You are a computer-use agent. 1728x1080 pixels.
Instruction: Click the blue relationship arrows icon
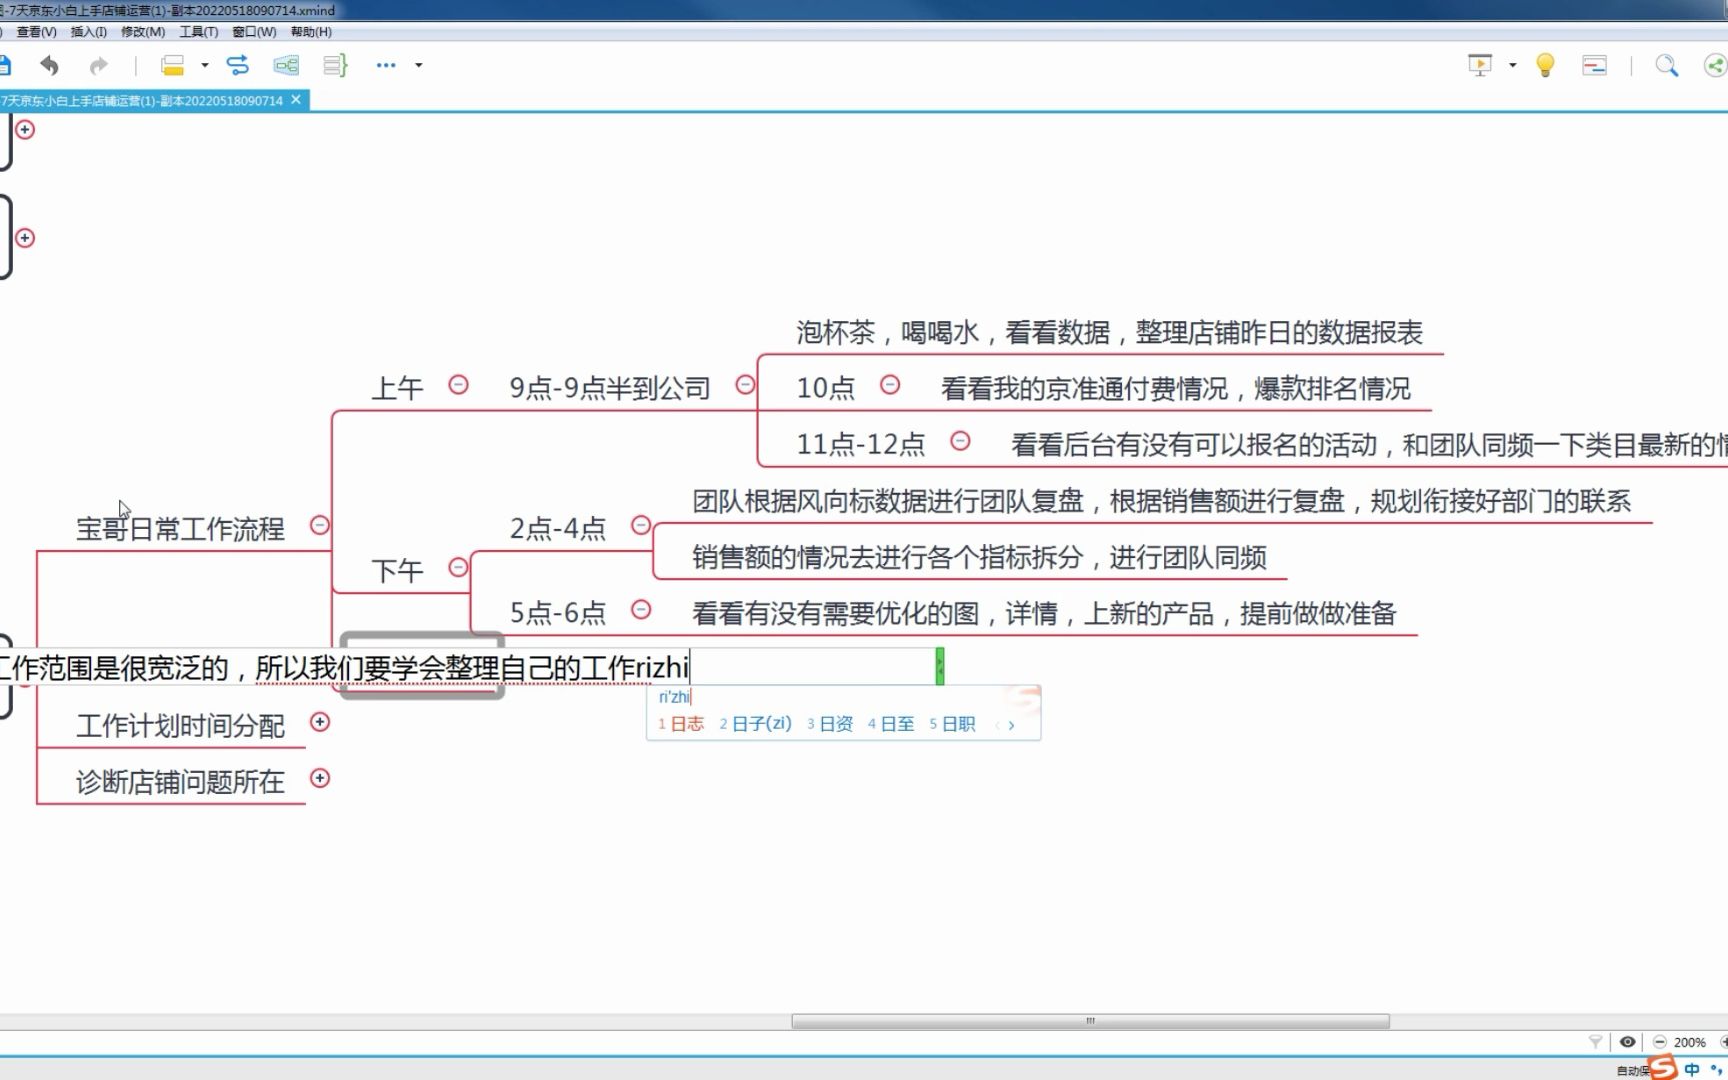coord(238,66)
